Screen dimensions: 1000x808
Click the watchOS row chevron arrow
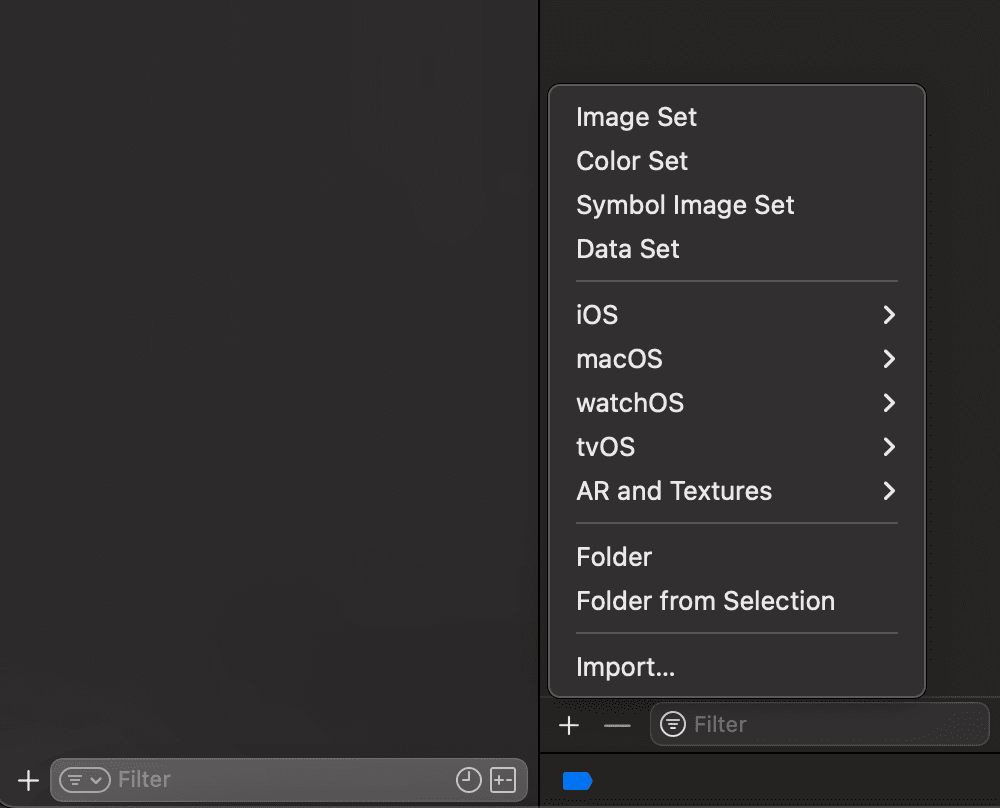point(889,403)
